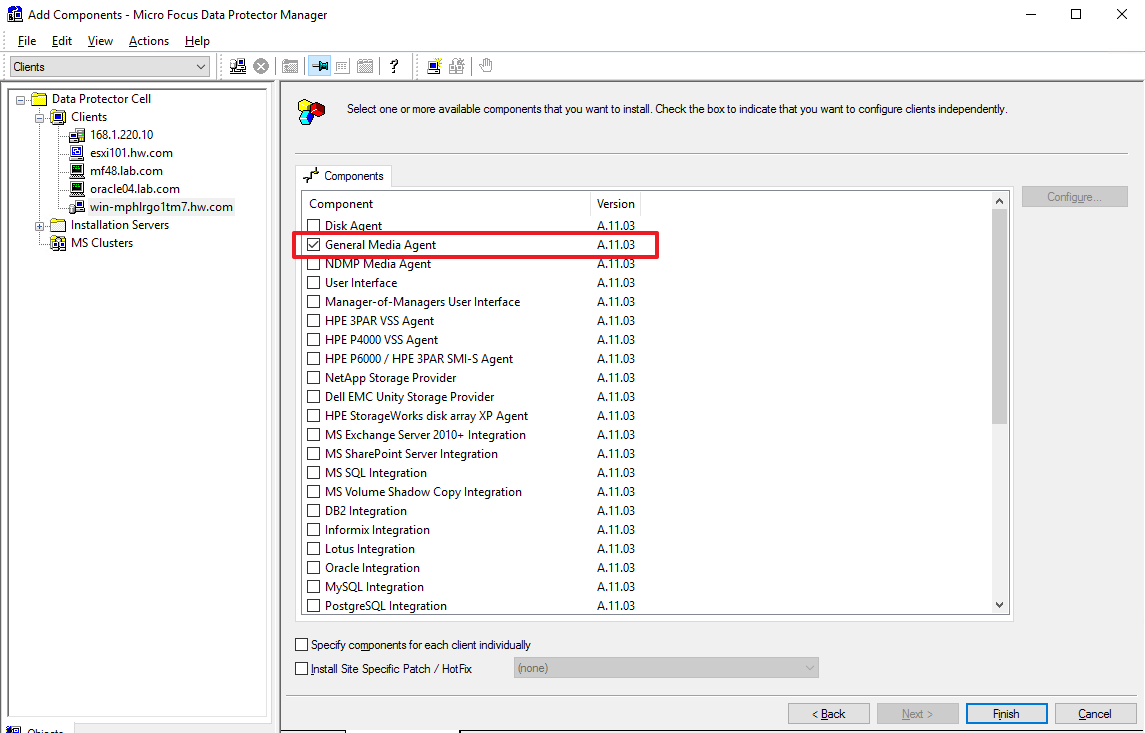Click the component list scroll down arrow
1145x733 pixels.
pyautogui.click(x=1000, y=605)
